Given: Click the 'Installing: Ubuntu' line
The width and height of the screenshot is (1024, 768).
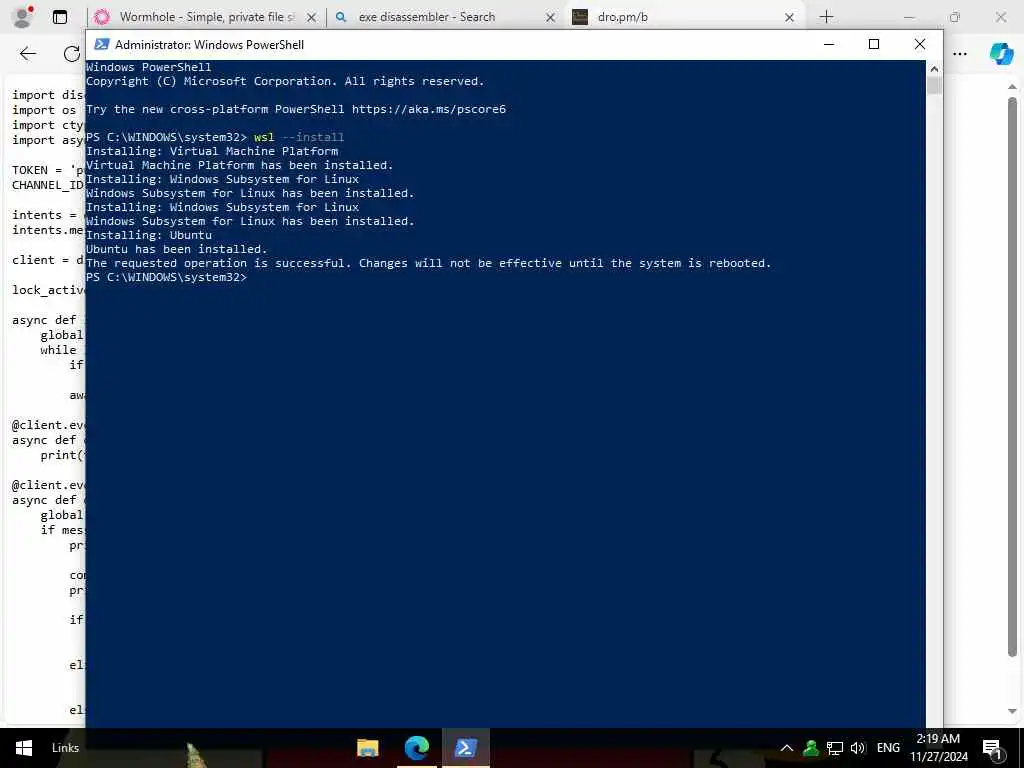Looking at the screenshot, I should click(149, 235).
